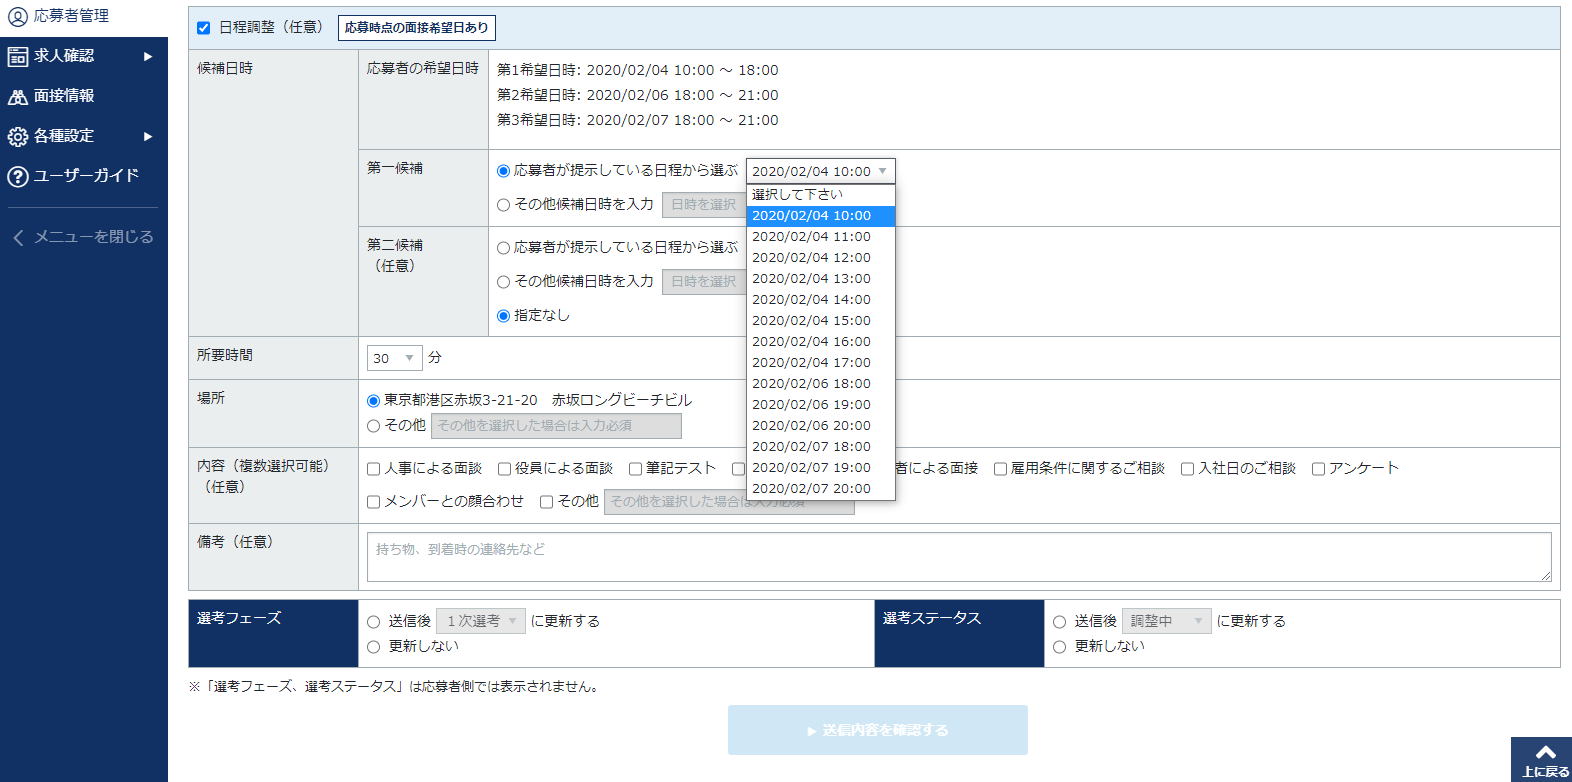Select メニューを閉じる to collapse sidebar
This screenshot has height=782, width=1572.
(84, 237)
